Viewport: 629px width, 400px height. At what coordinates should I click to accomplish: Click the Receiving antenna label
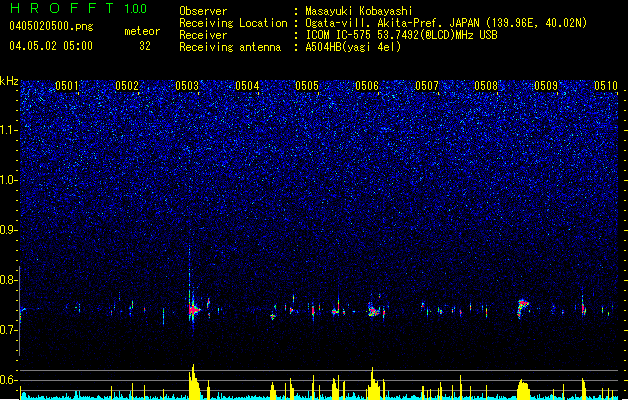click(x=230, y=47)
